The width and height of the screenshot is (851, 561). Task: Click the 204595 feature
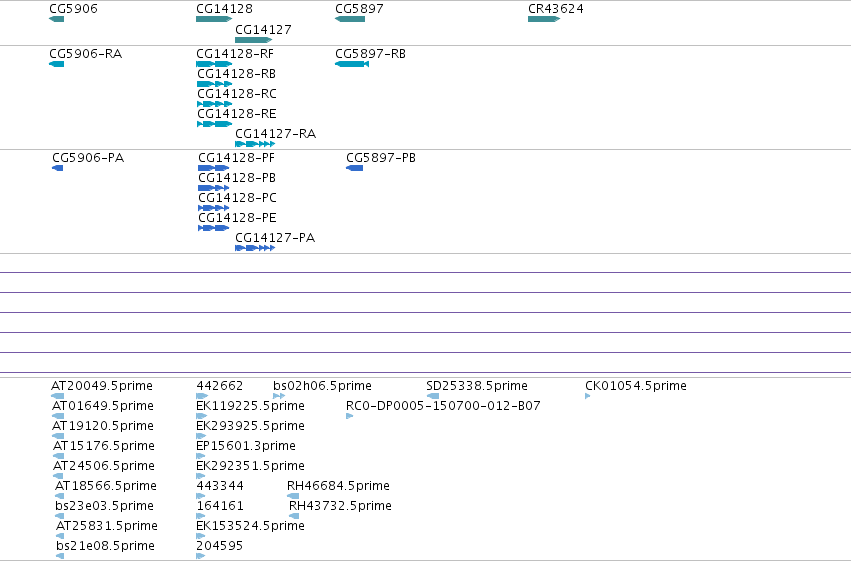pyautogui.click(x=201, y=556)
